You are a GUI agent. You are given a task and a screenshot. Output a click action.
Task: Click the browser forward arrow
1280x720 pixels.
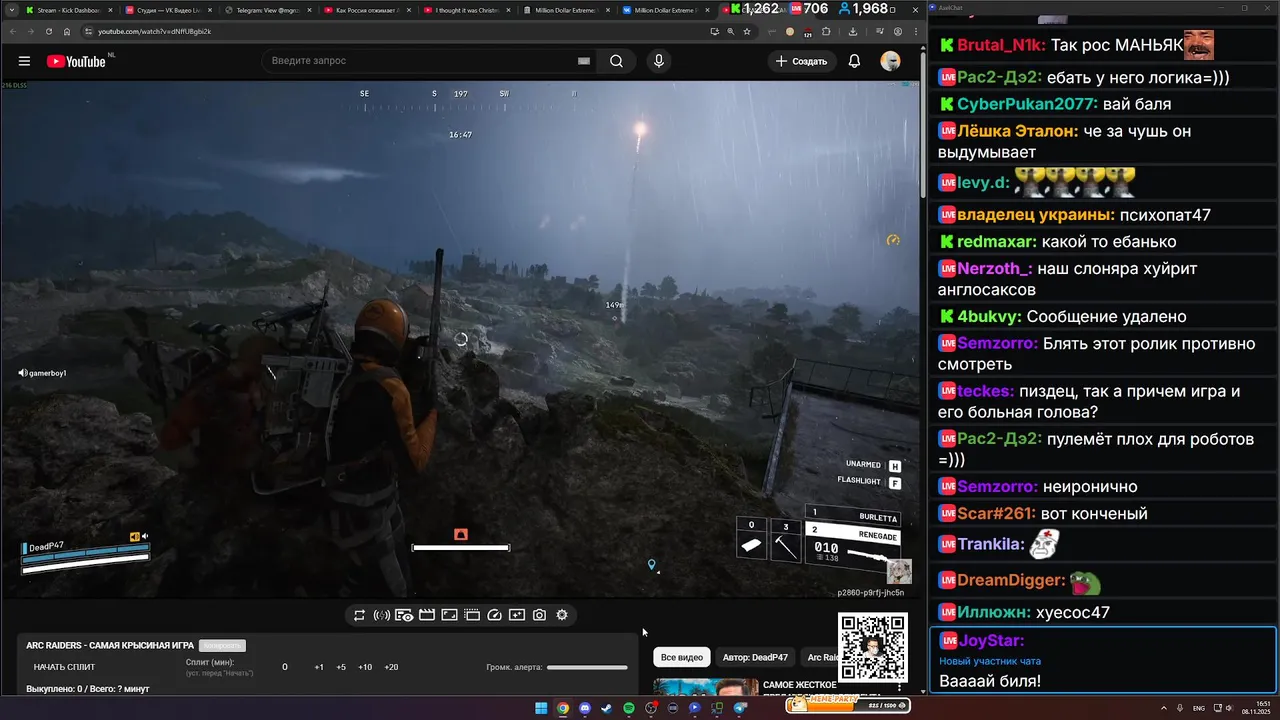(x=30, y=31)
